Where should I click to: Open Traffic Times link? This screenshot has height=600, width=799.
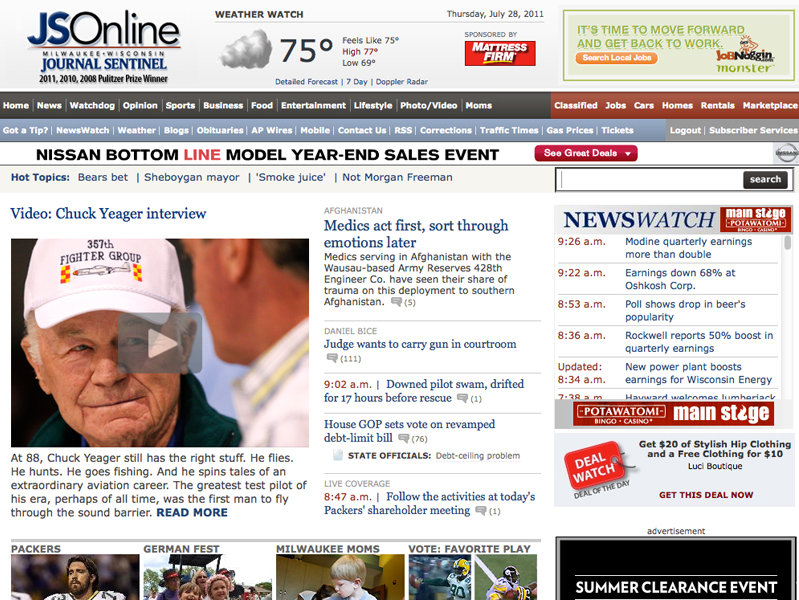[509, 131]
